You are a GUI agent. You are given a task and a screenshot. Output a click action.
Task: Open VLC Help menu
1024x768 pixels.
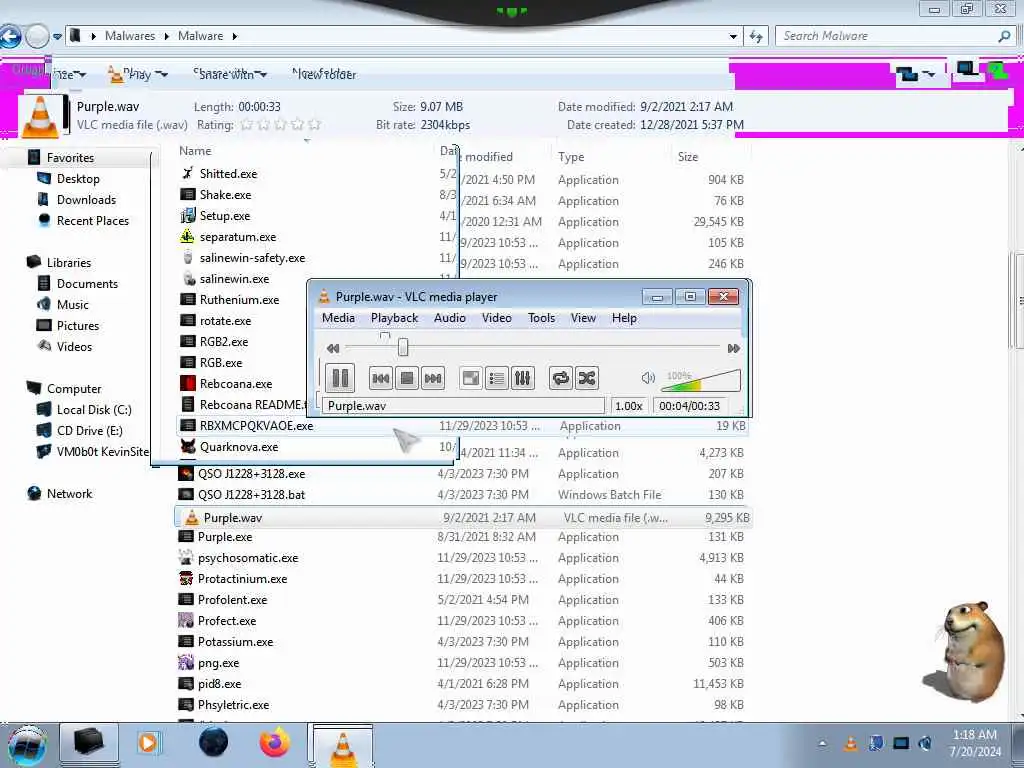pyautogui.click(x=624, y=318)
